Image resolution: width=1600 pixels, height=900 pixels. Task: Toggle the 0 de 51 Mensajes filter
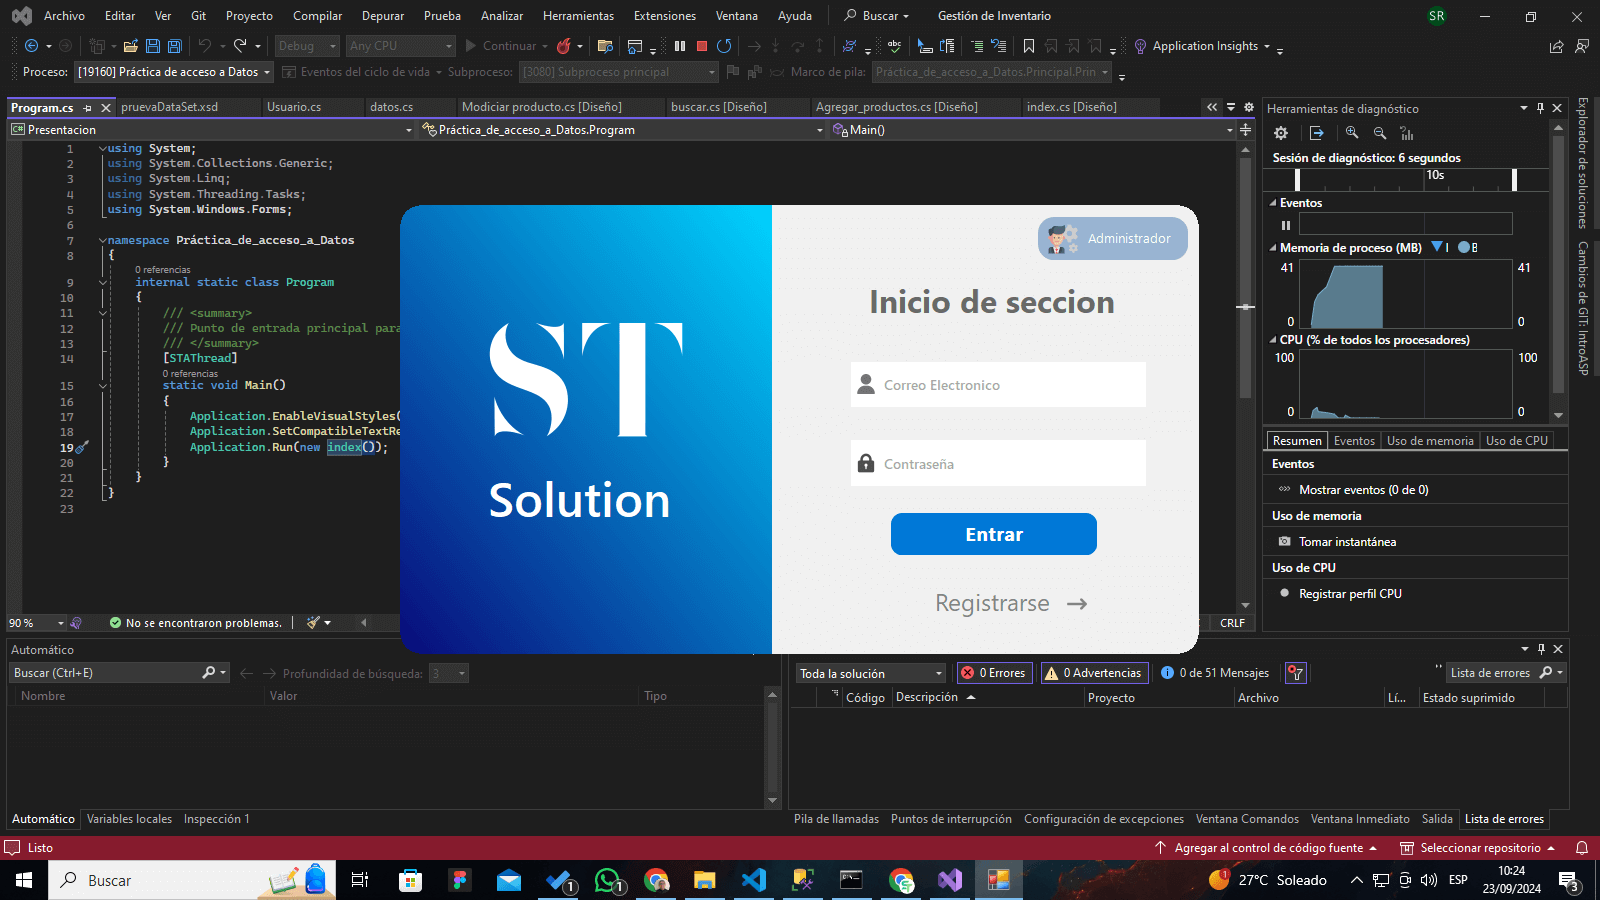point(1215,673)
